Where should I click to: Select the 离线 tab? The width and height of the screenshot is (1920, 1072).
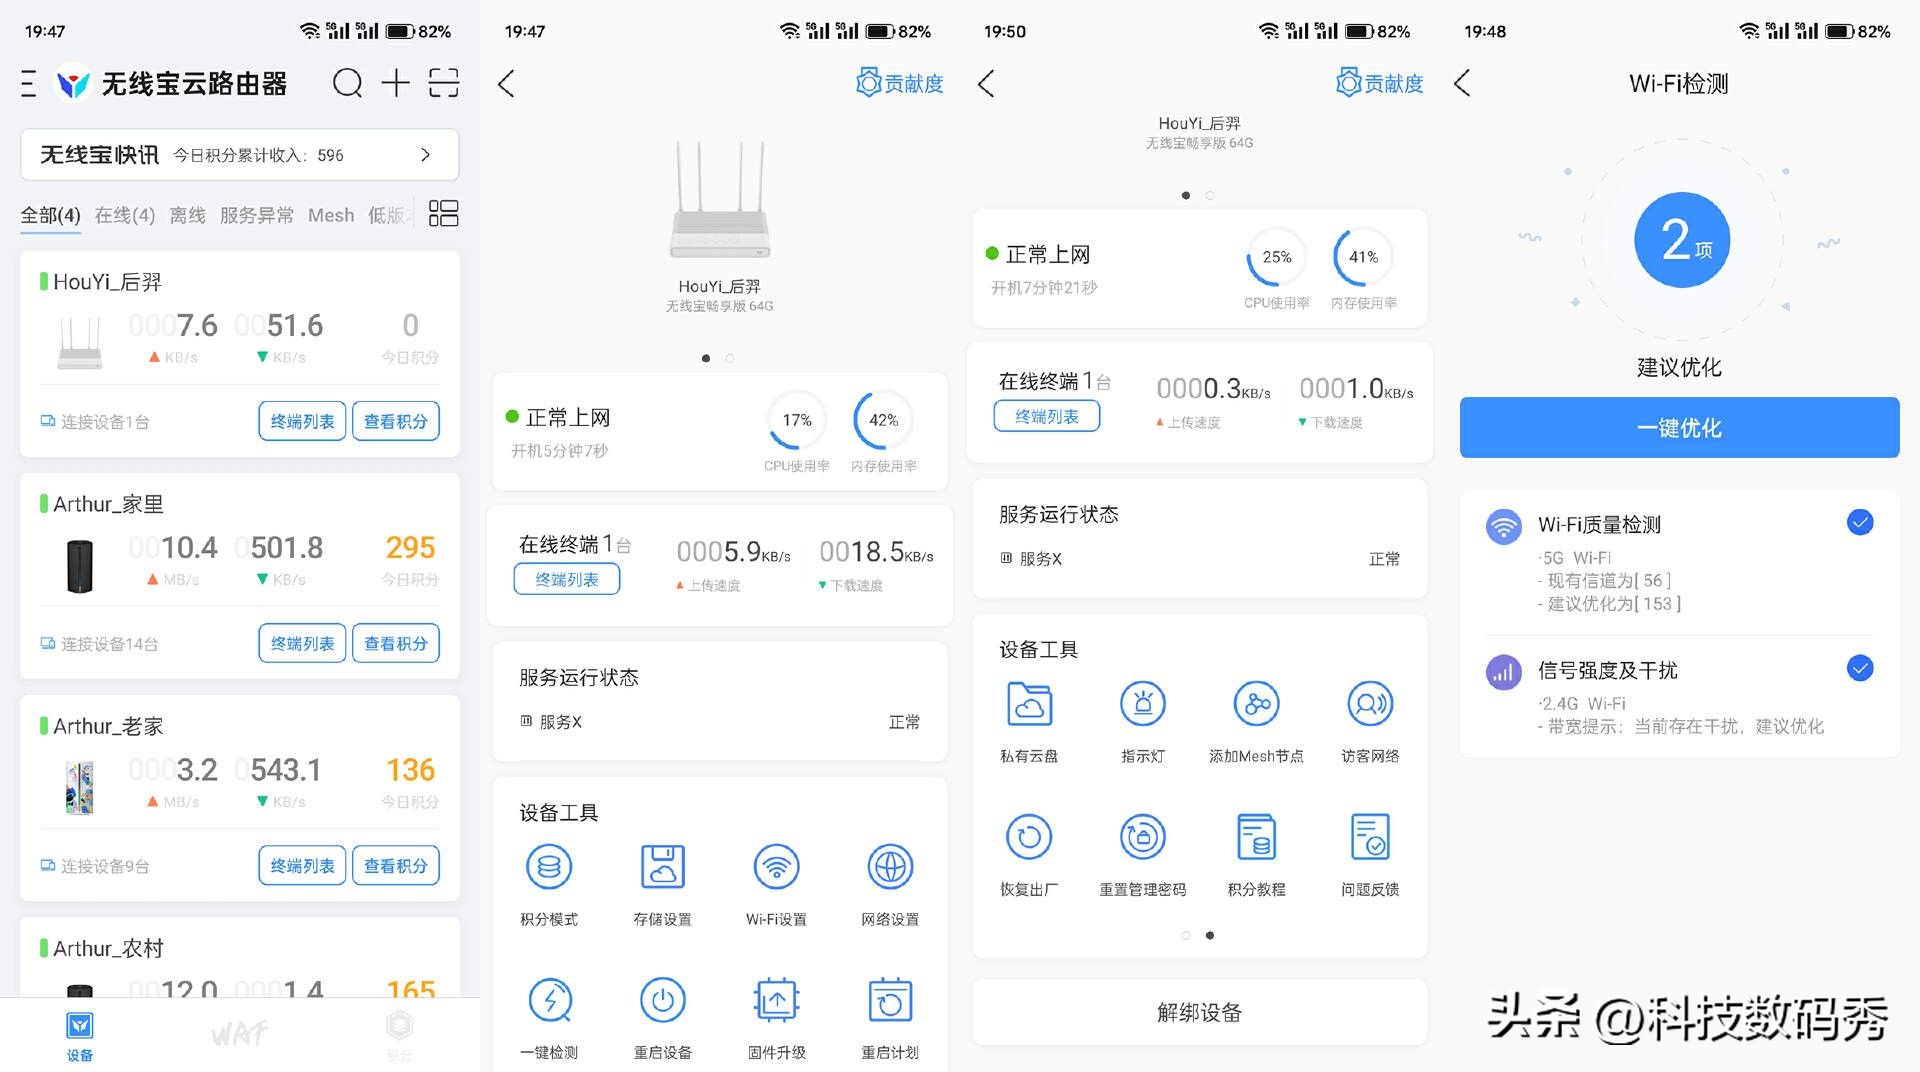tap(187, 215)
